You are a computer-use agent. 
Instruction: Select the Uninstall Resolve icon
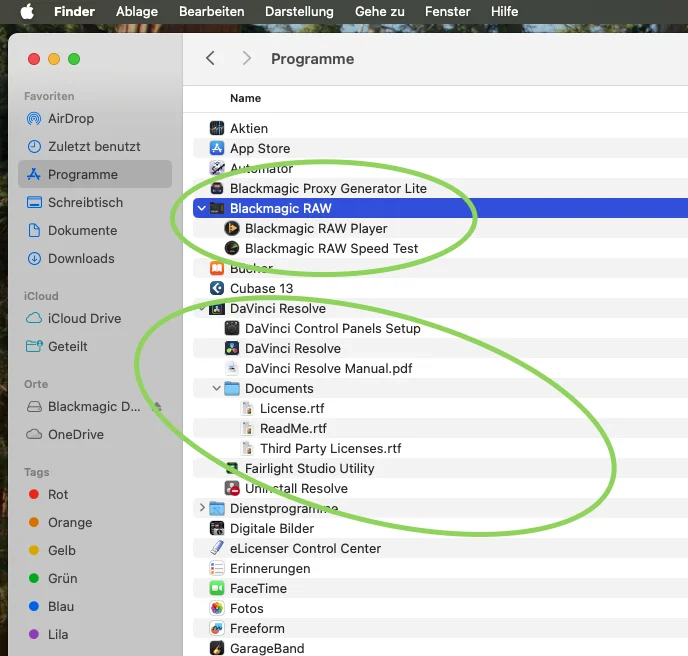(x=232, y=488)
